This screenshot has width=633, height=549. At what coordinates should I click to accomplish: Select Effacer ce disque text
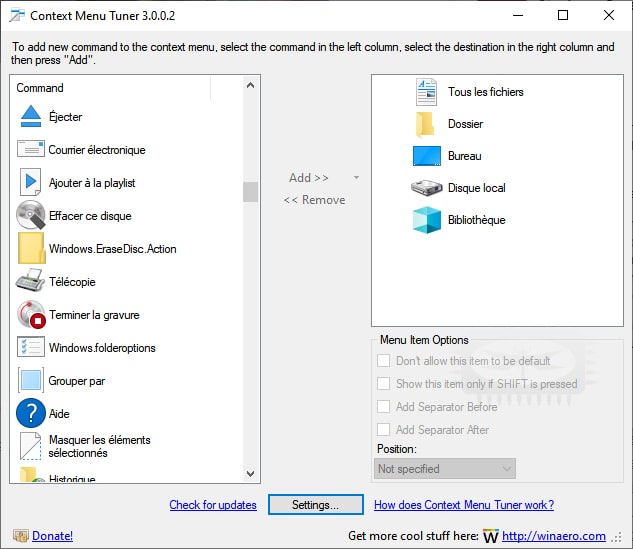(90, 216)
